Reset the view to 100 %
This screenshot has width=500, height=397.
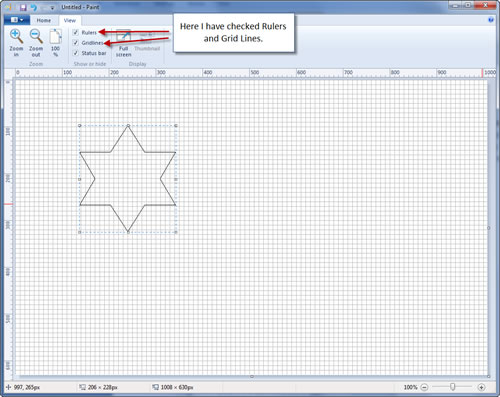55,43
